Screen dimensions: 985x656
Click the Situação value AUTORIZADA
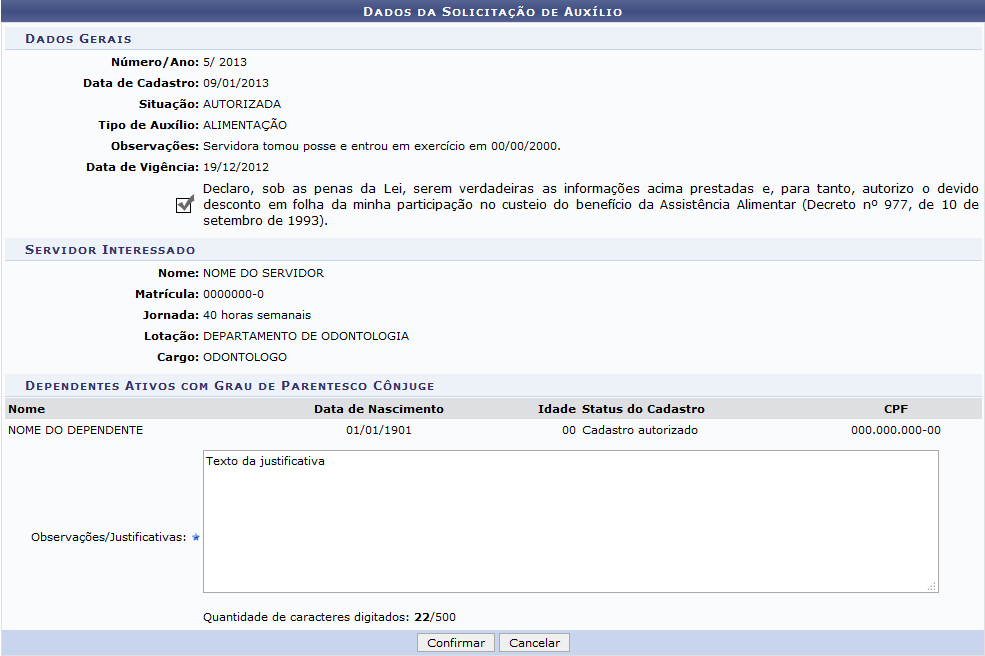(x=241, y=104)
